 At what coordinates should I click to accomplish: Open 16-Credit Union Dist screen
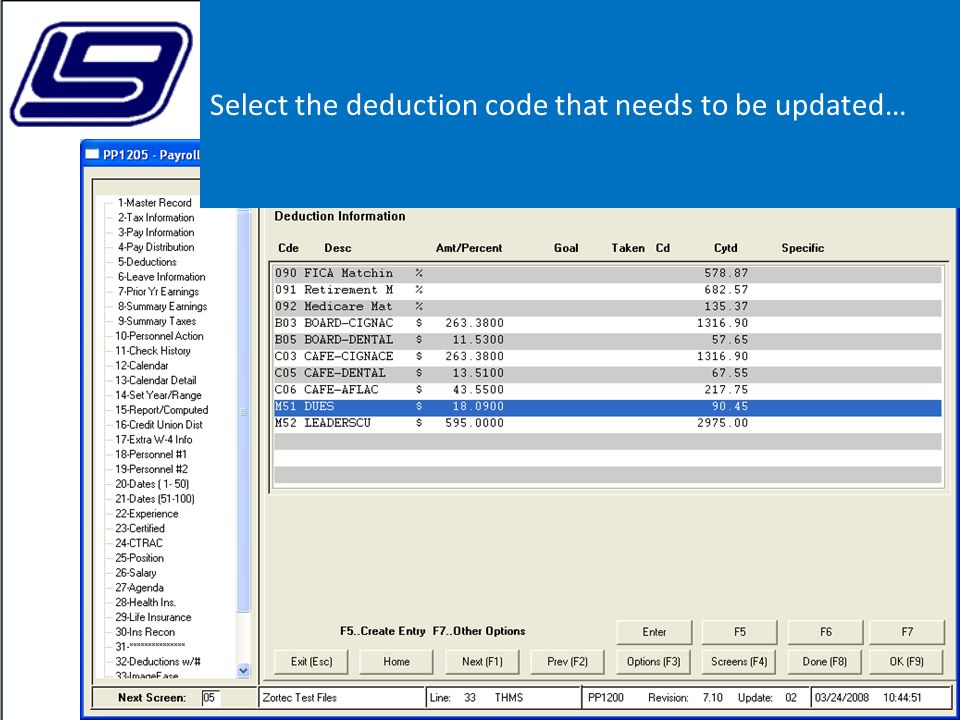(x=159, y=424)
